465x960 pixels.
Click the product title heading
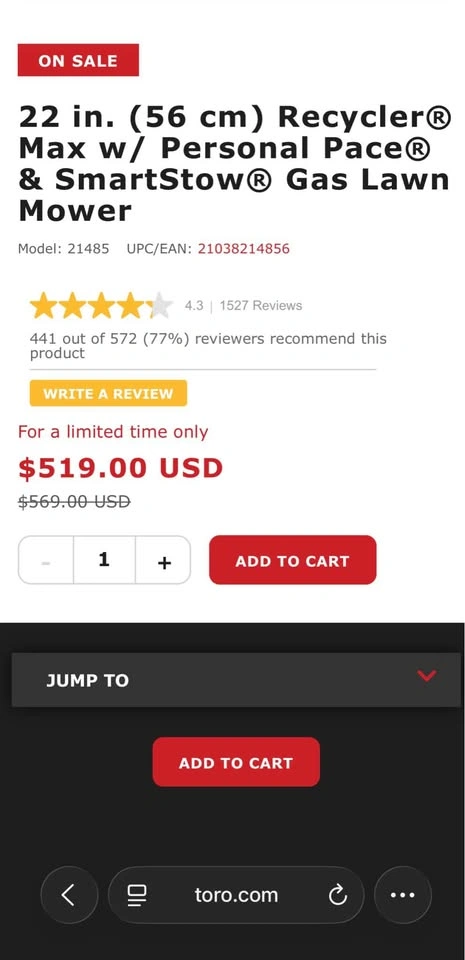[x=235, y=163]
